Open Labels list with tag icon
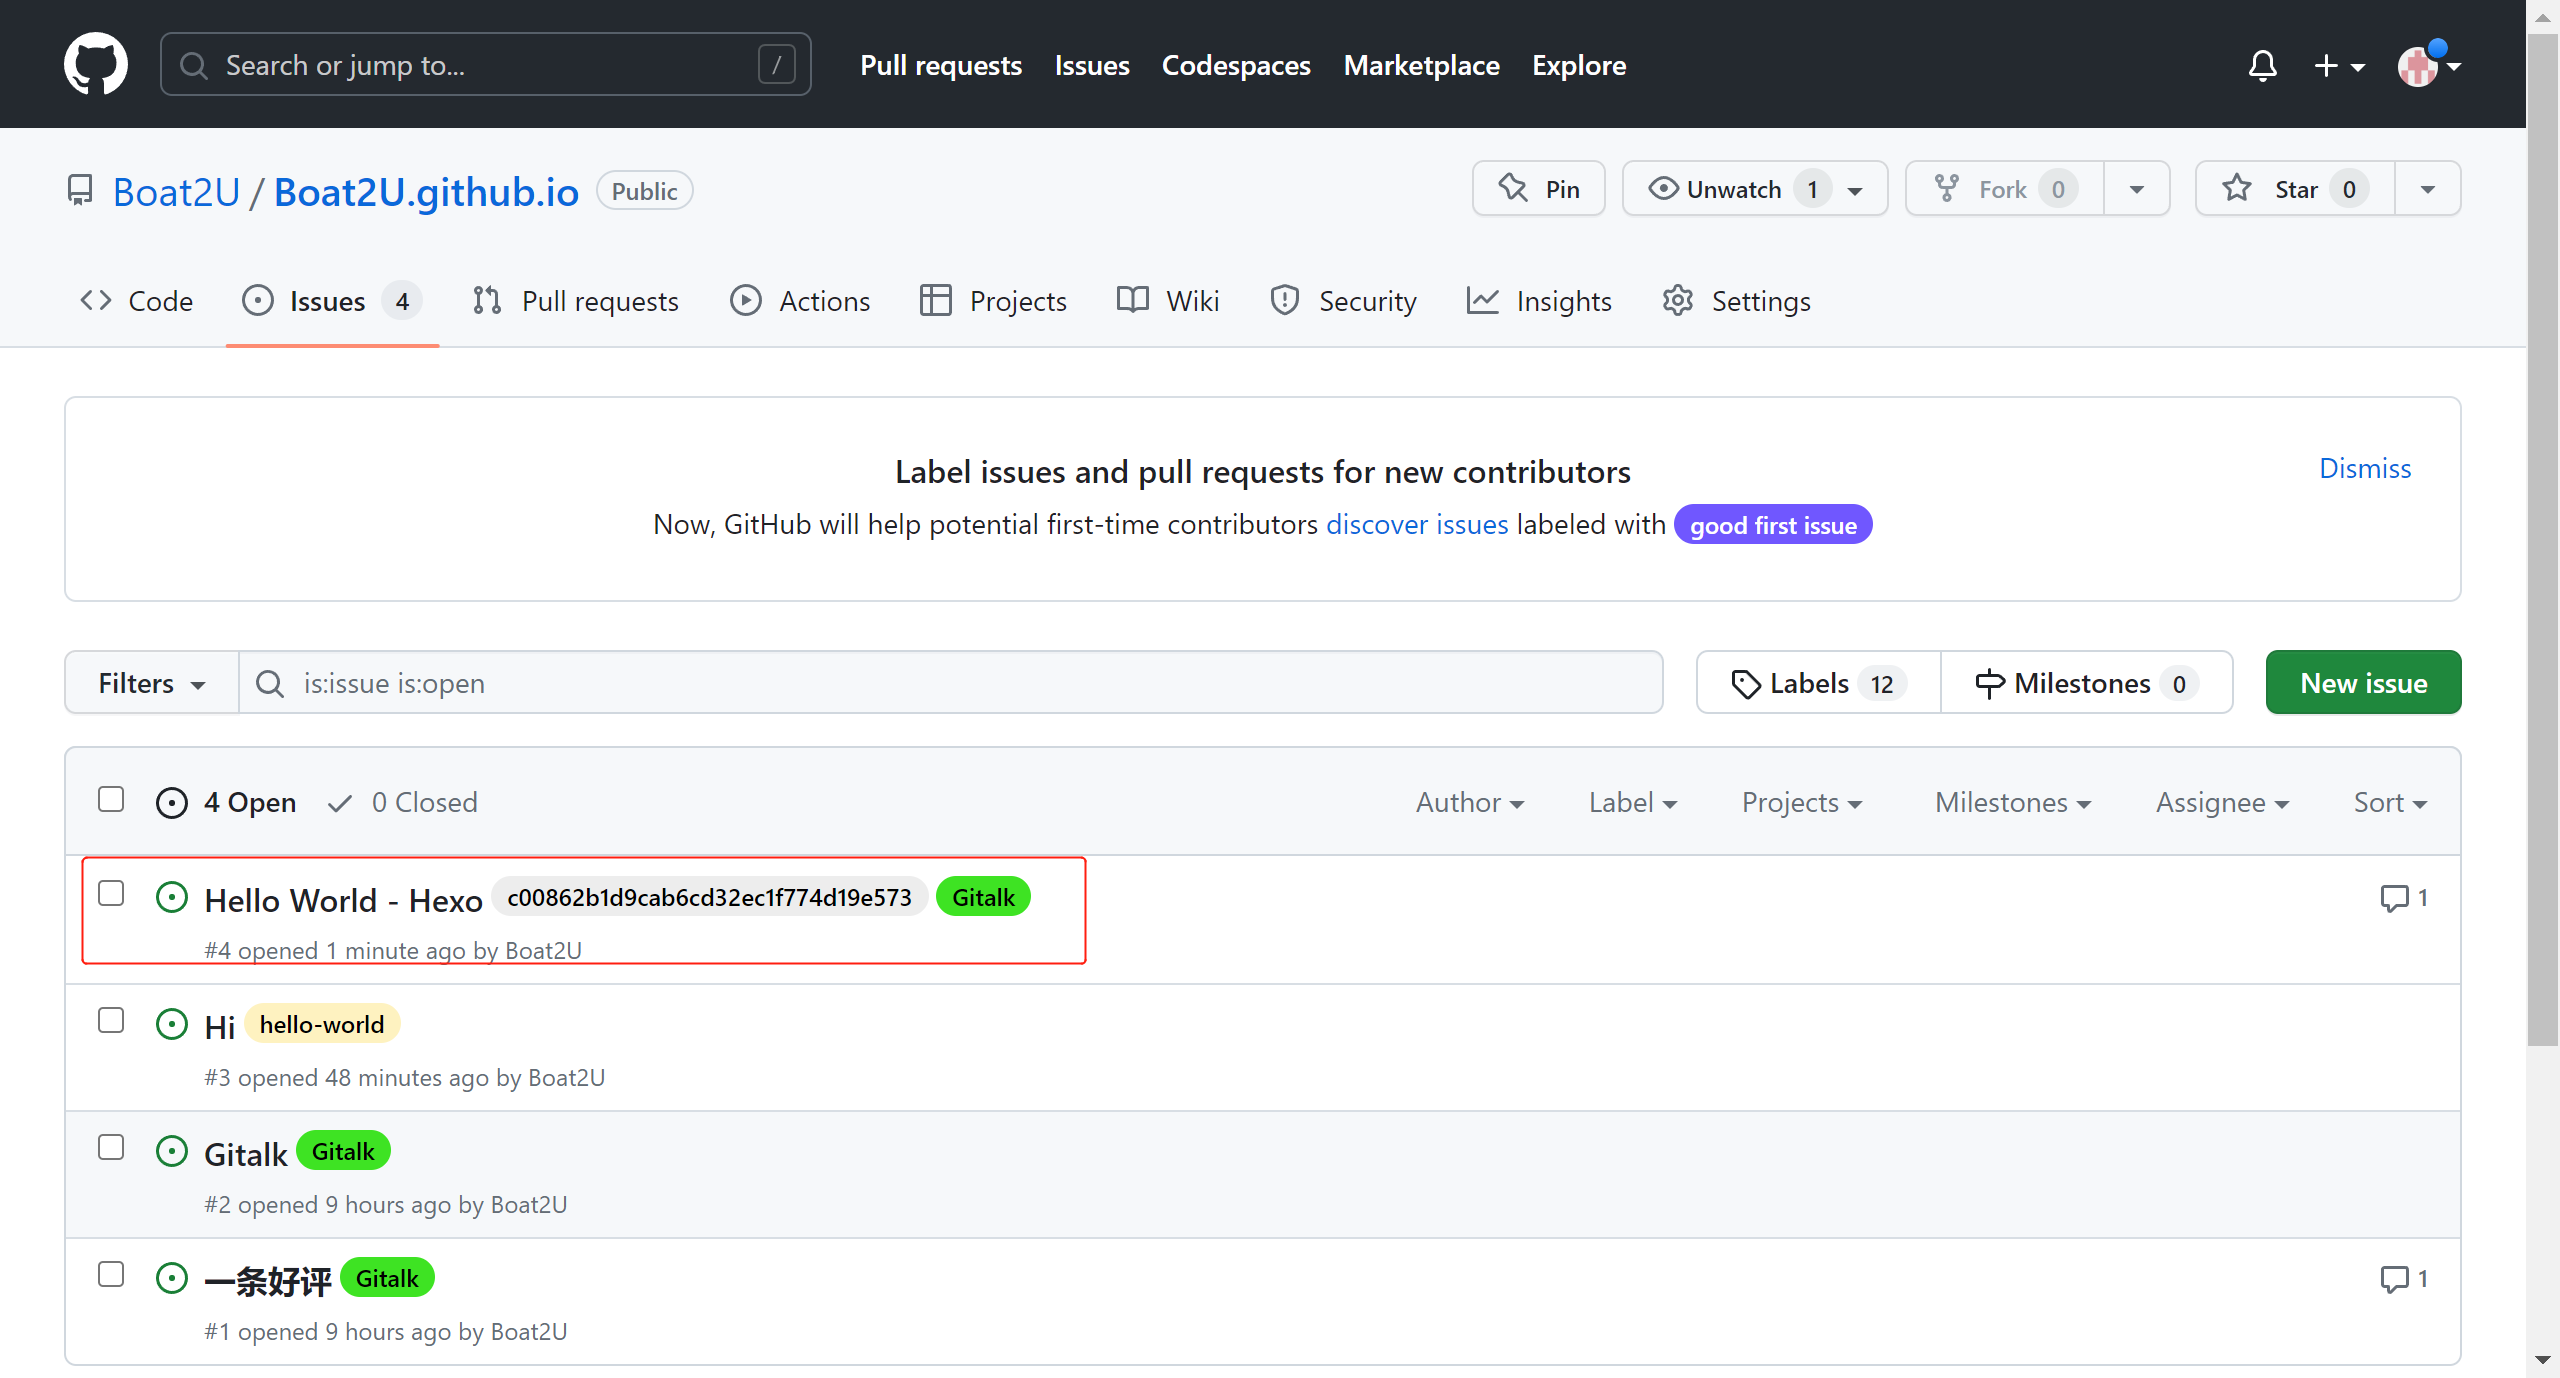 pyautogui.click(x=1818, y=683)
